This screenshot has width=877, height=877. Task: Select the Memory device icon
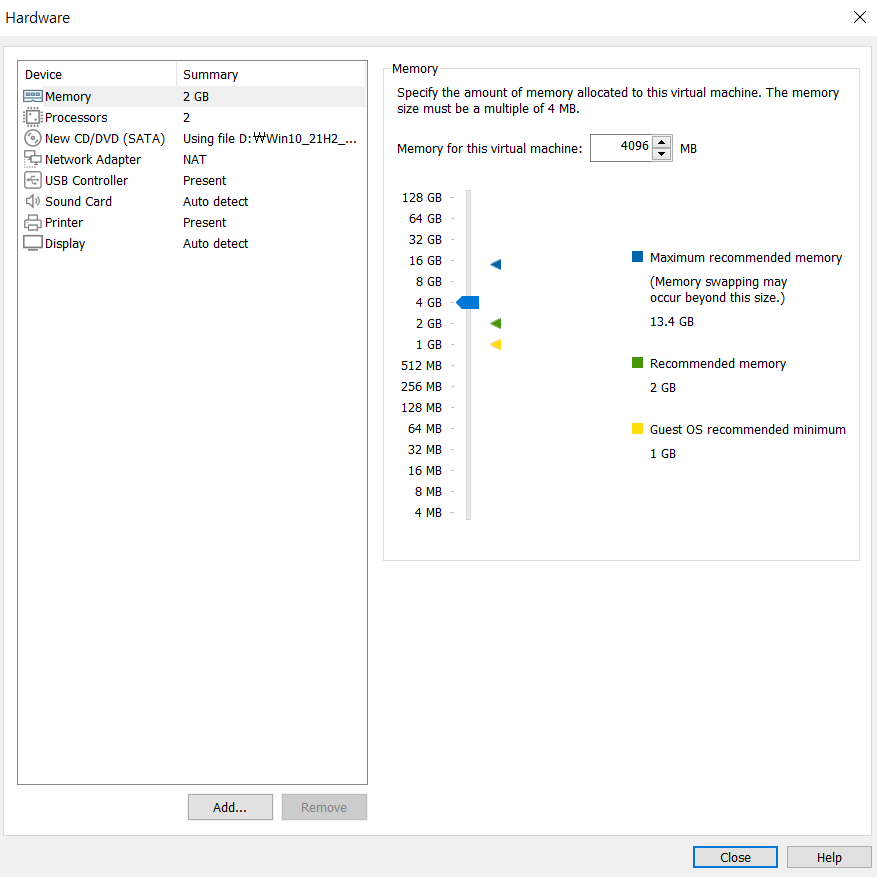pyautogui.click(x=32, y=96)
